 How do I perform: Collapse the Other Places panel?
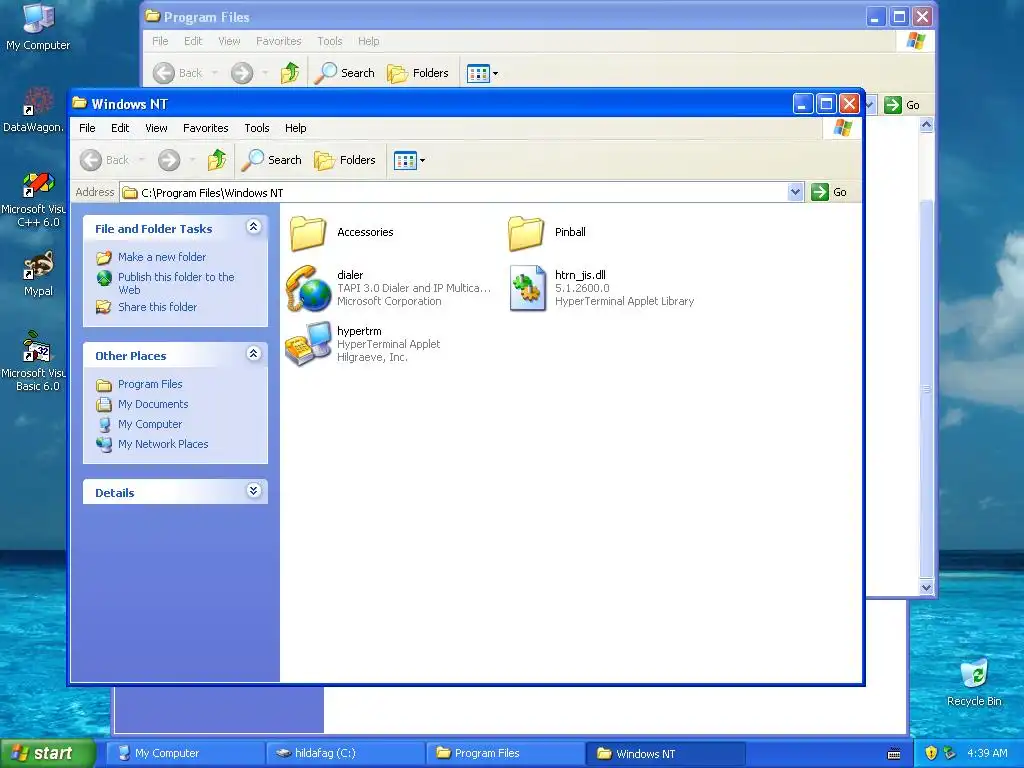pyautogui.click(x=254, y=354)
